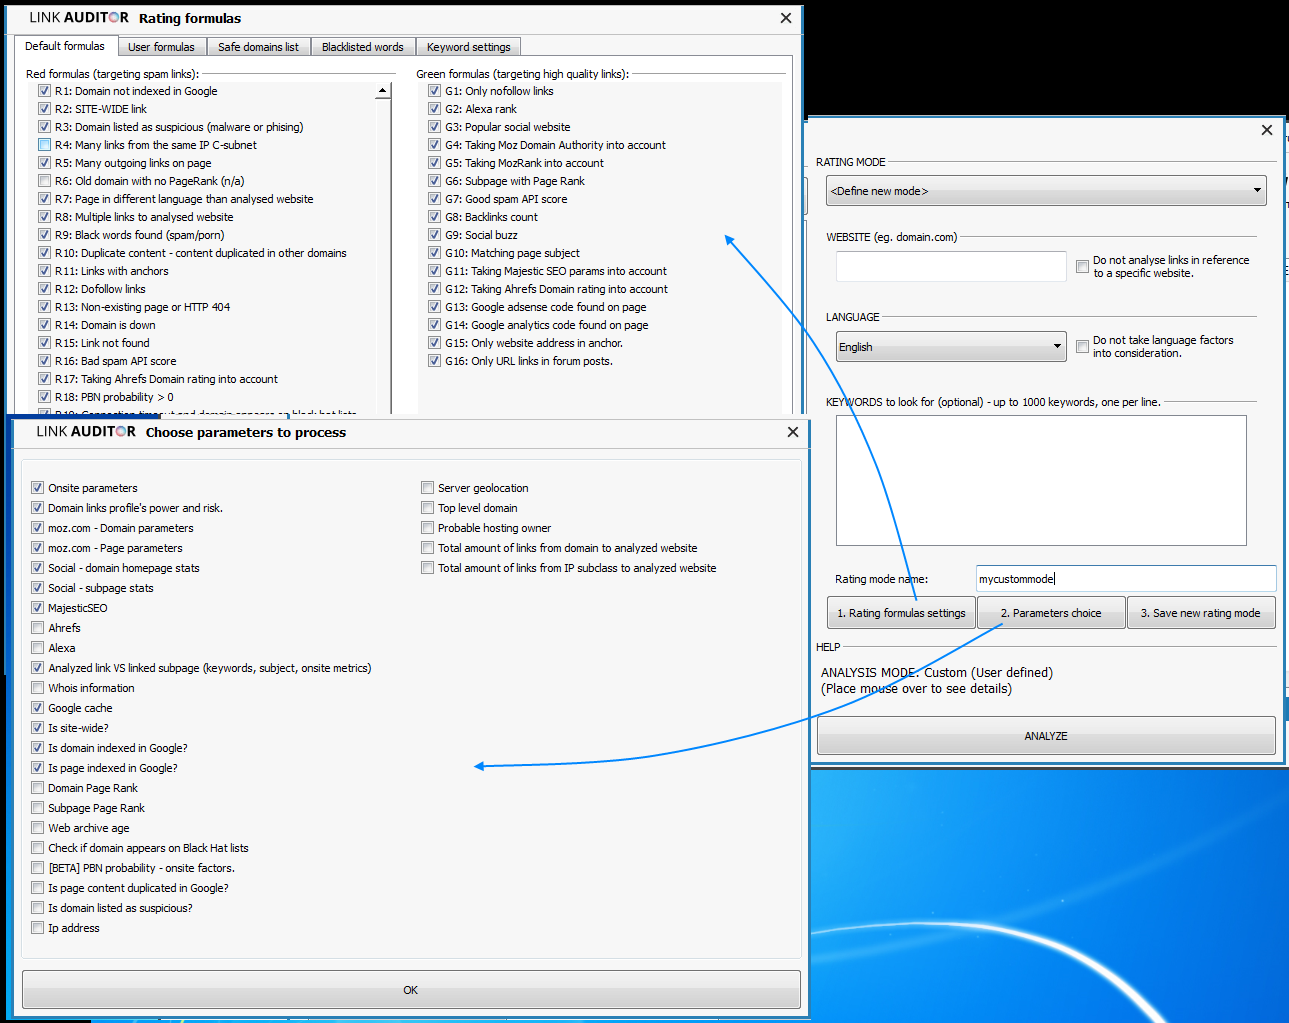1289x1023 pixels.
Task: Toggle Social domain homepage stats checkbox
Action: click(37, 568)
